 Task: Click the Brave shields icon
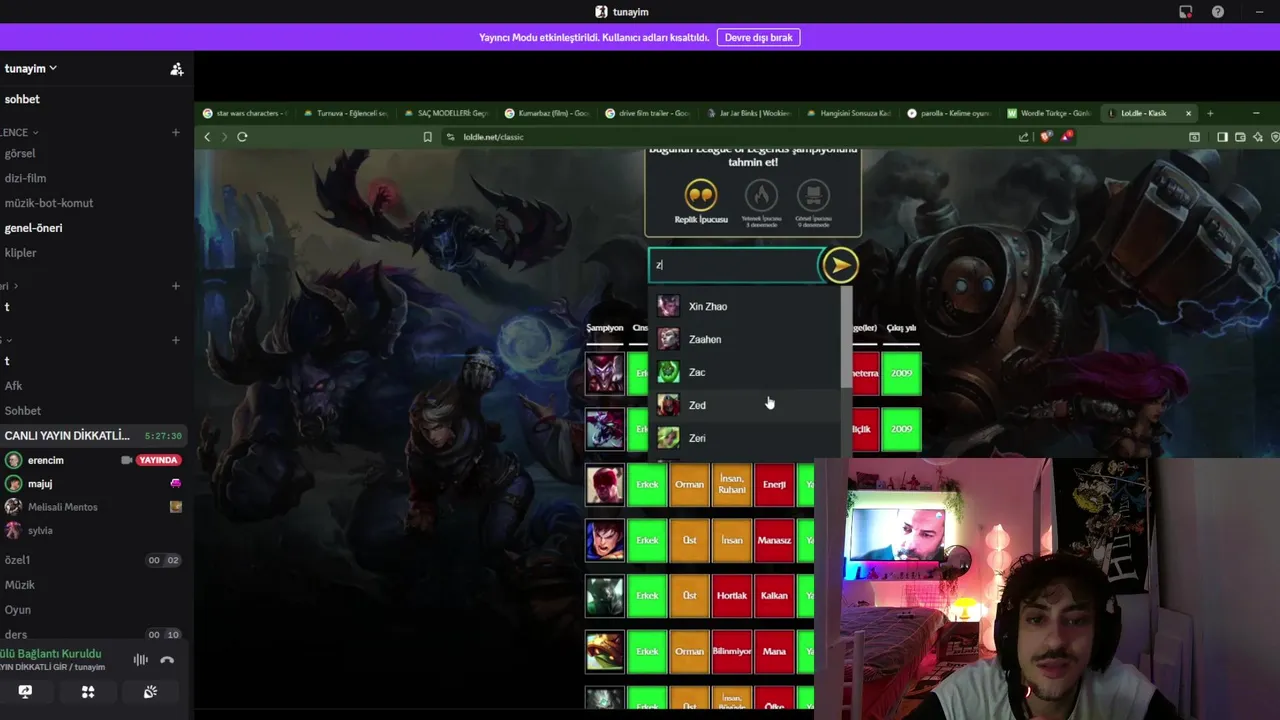point(1046,137)
